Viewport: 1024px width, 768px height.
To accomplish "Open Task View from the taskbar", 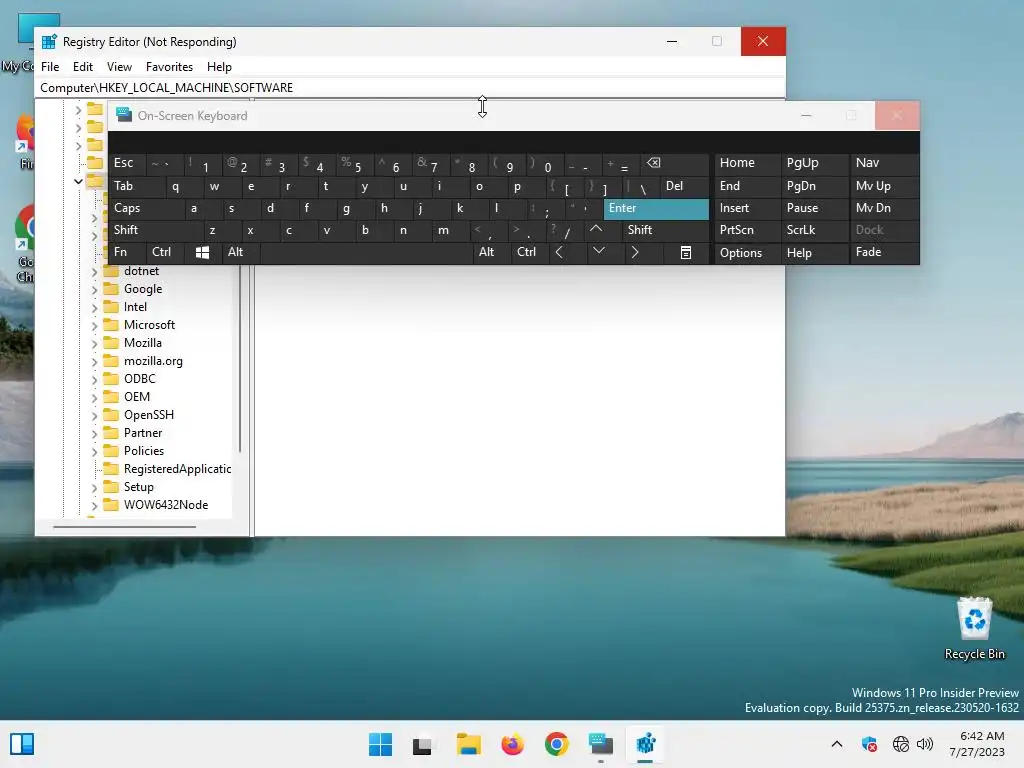I will coord(423,744).
